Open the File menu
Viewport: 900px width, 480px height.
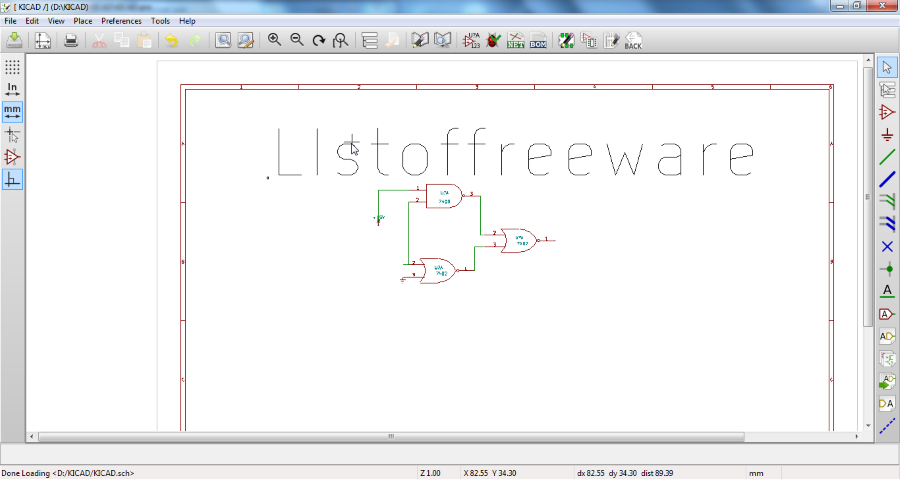tap(10, 21)
